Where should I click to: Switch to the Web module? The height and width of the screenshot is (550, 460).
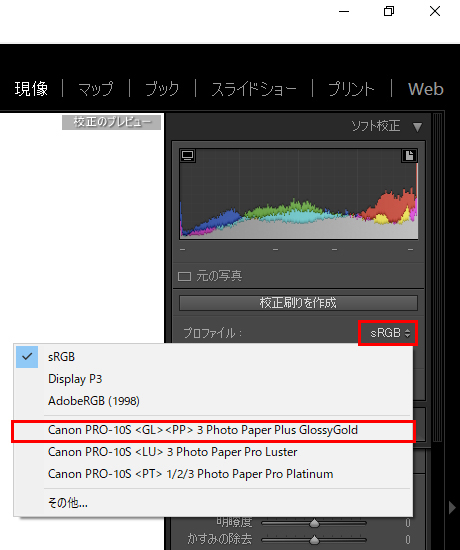tap(426, 89)
